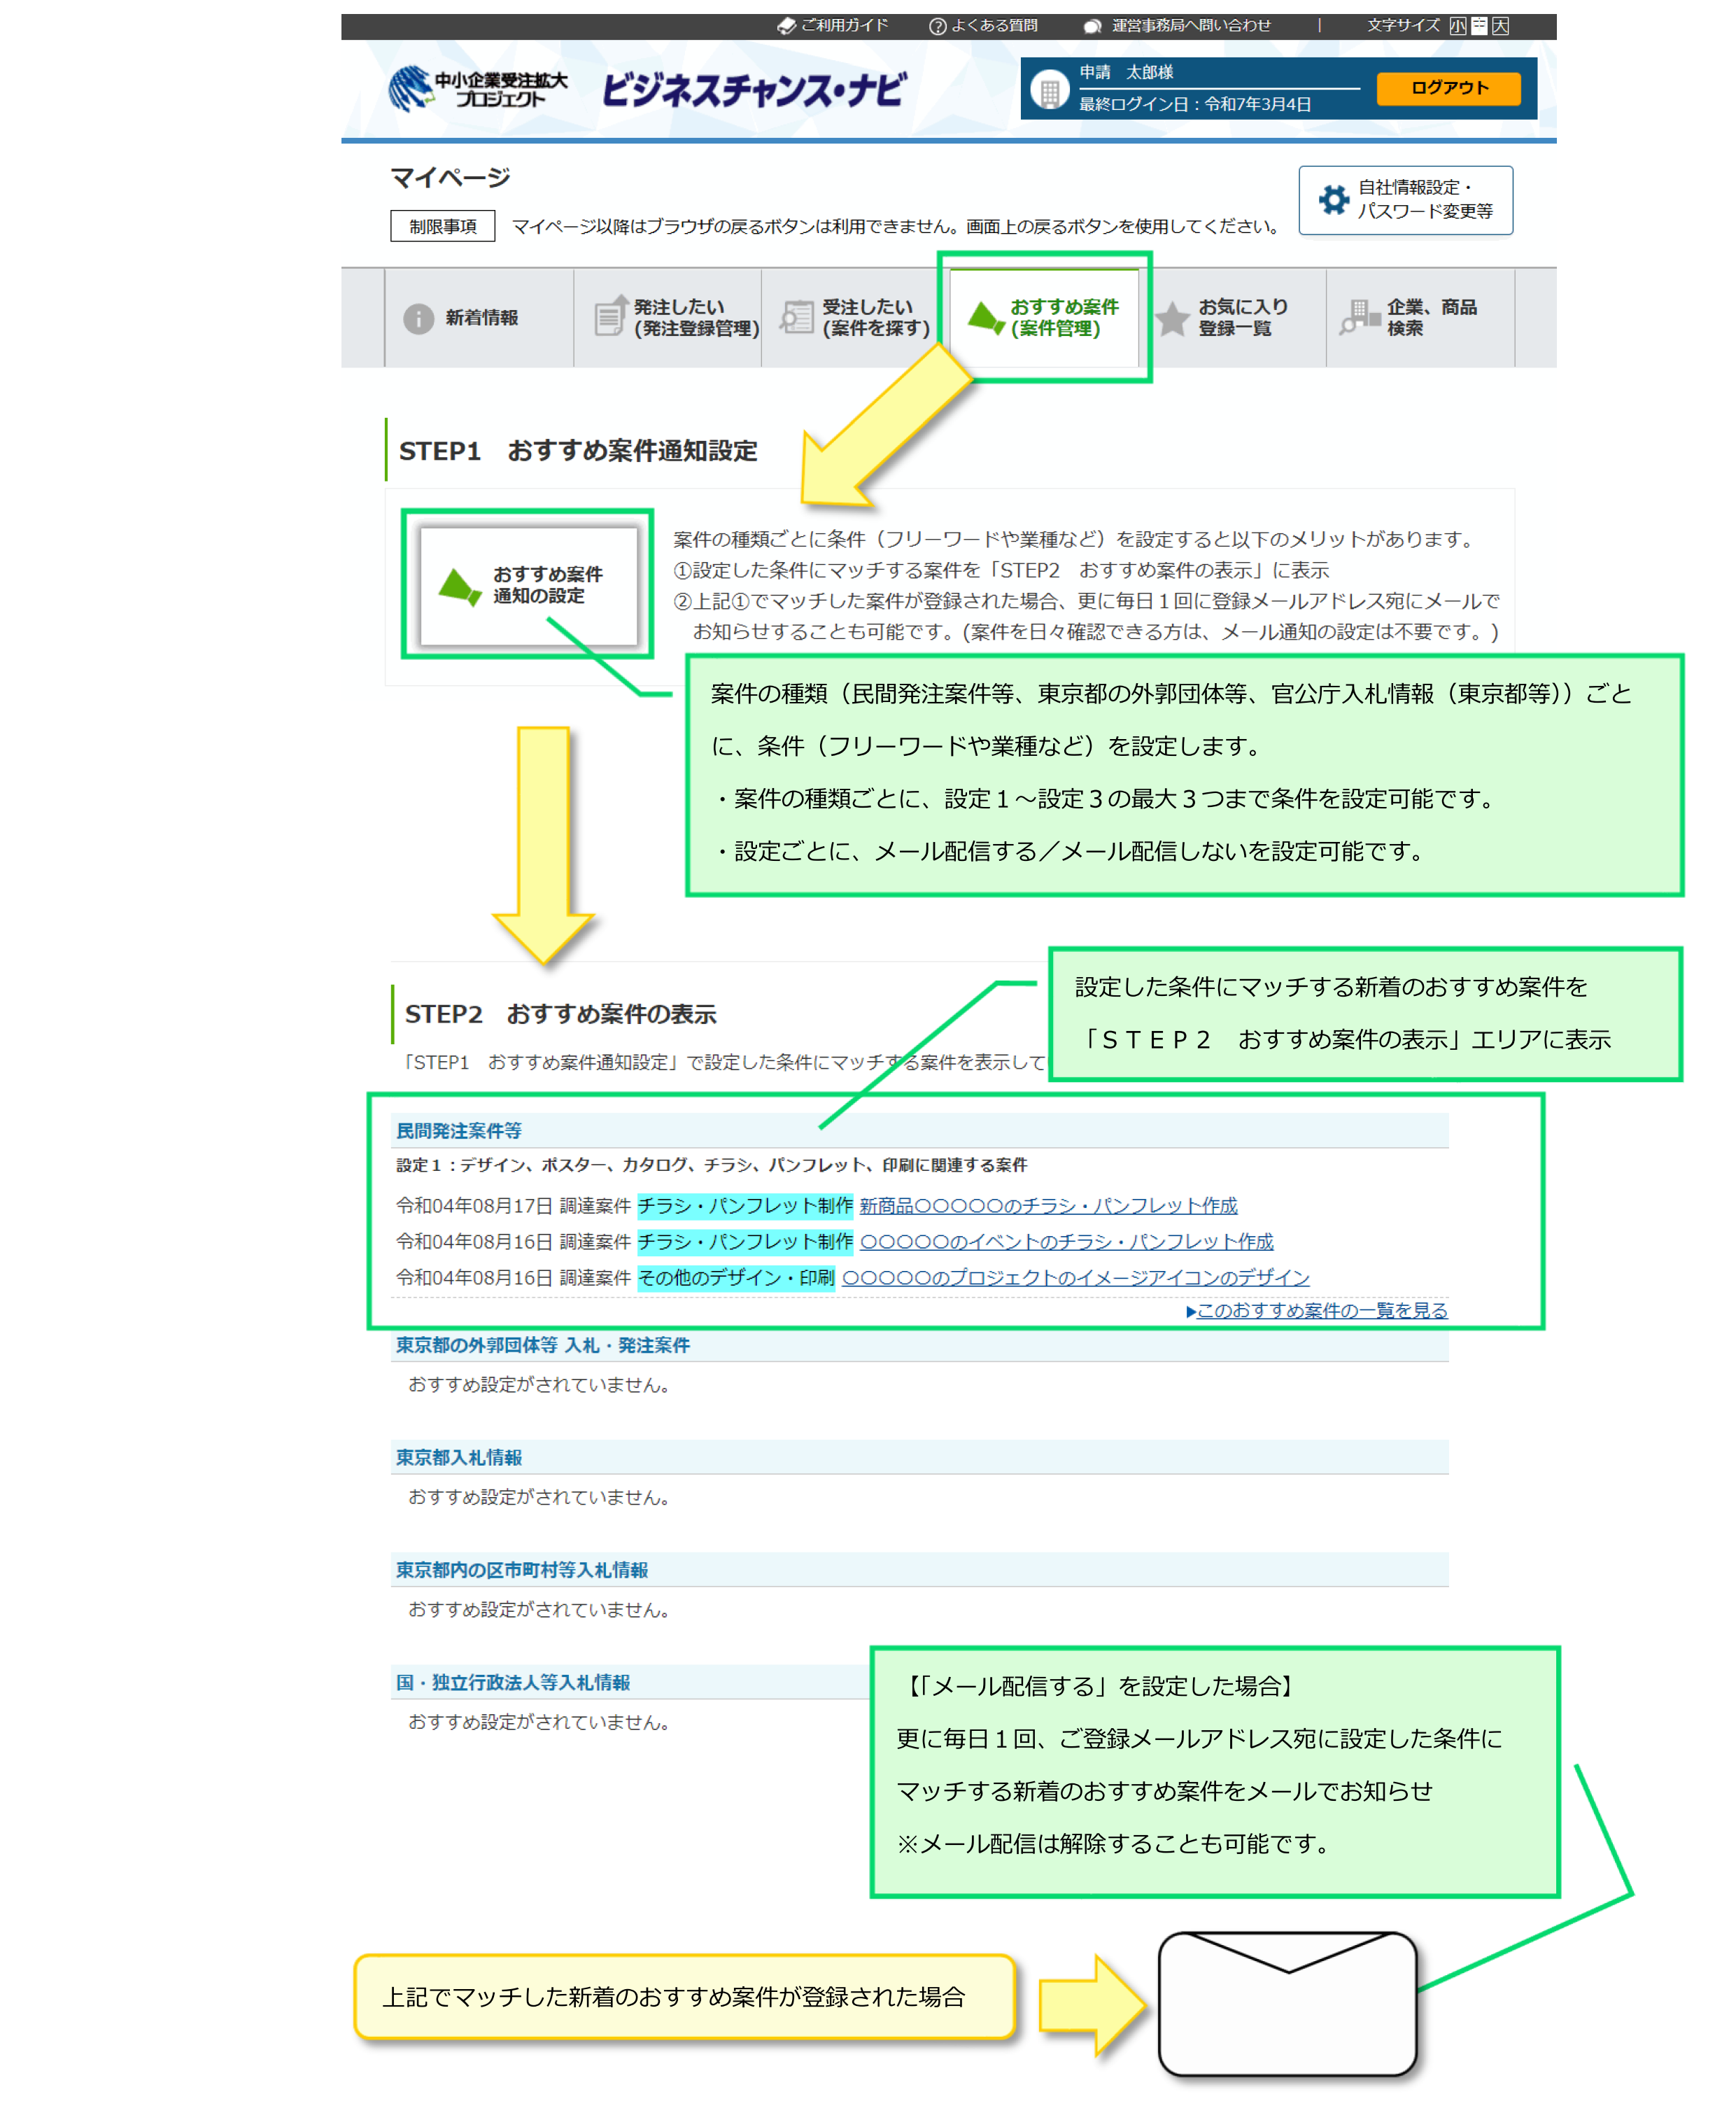Select 発注したい(発注登録管理) tab
This screenshot has width=1736, height=2106.
667,317
